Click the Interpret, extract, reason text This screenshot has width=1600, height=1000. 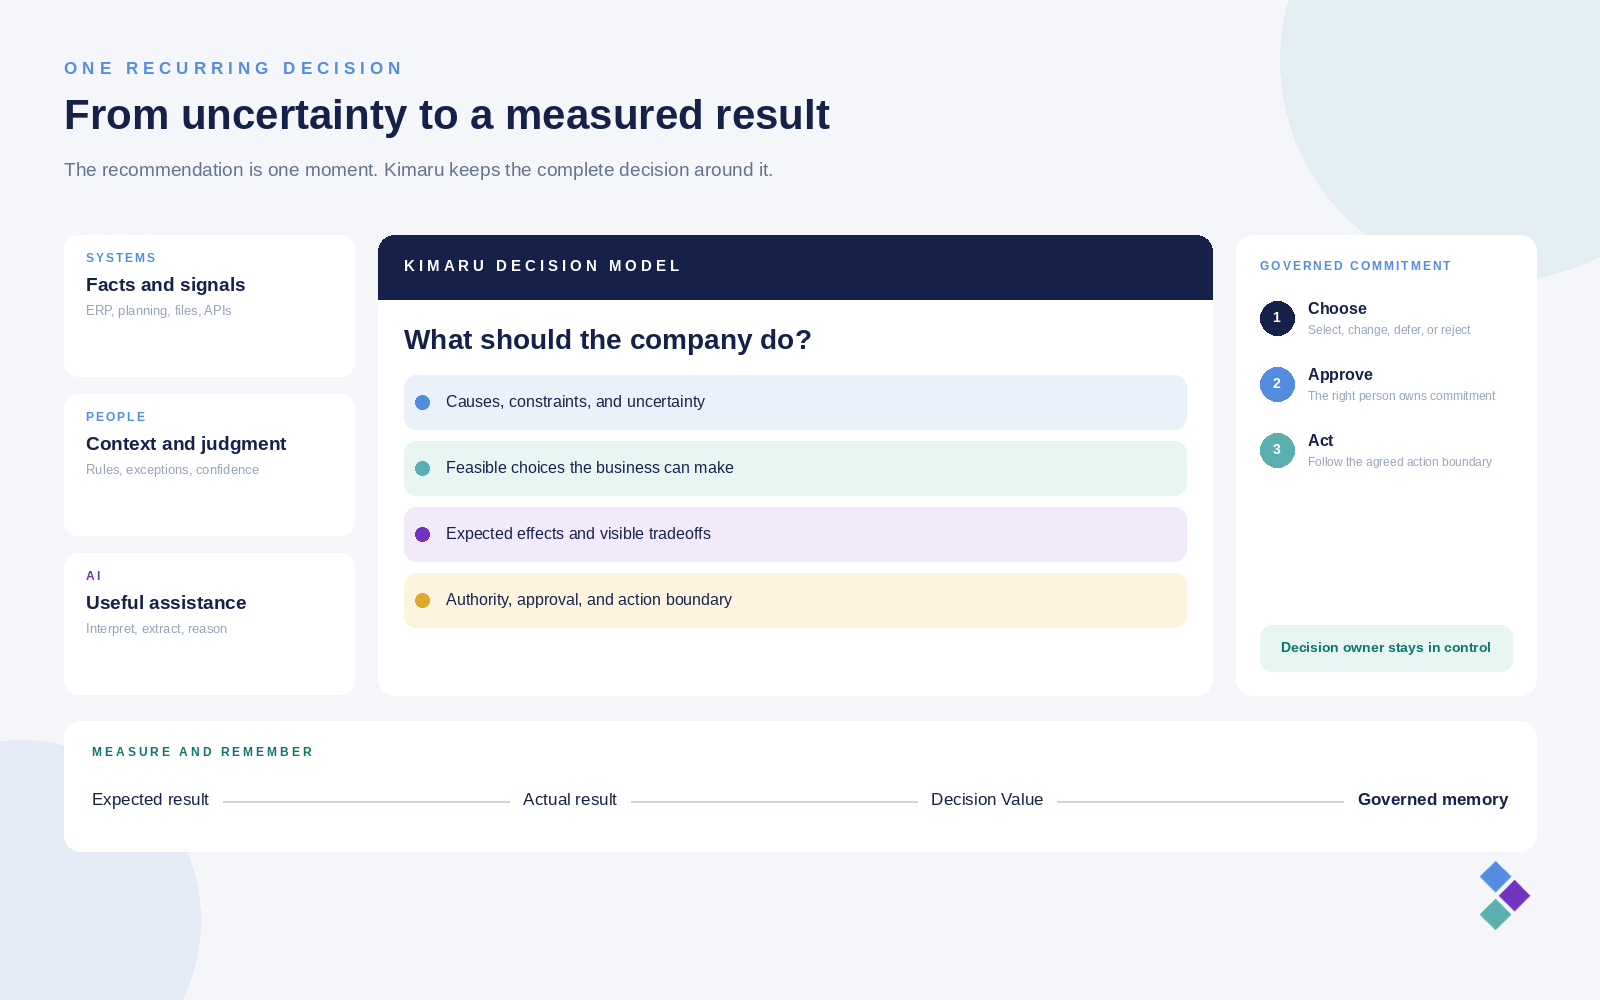[156, 629]
